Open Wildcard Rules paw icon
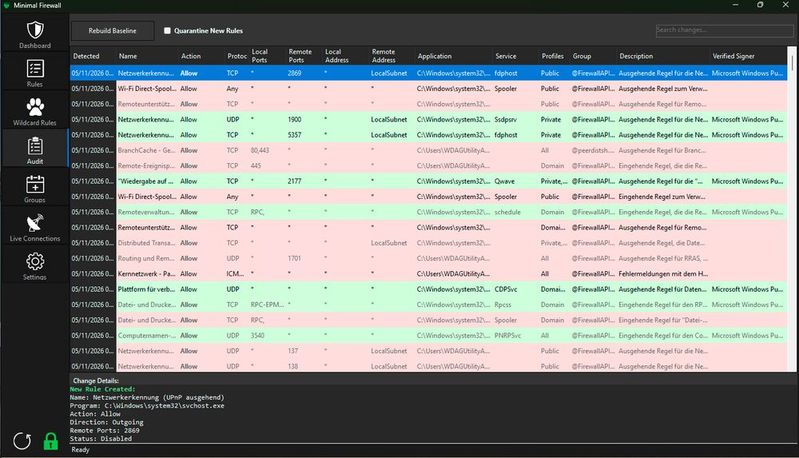This screenshot has height=458, width=799. [35, 107]
